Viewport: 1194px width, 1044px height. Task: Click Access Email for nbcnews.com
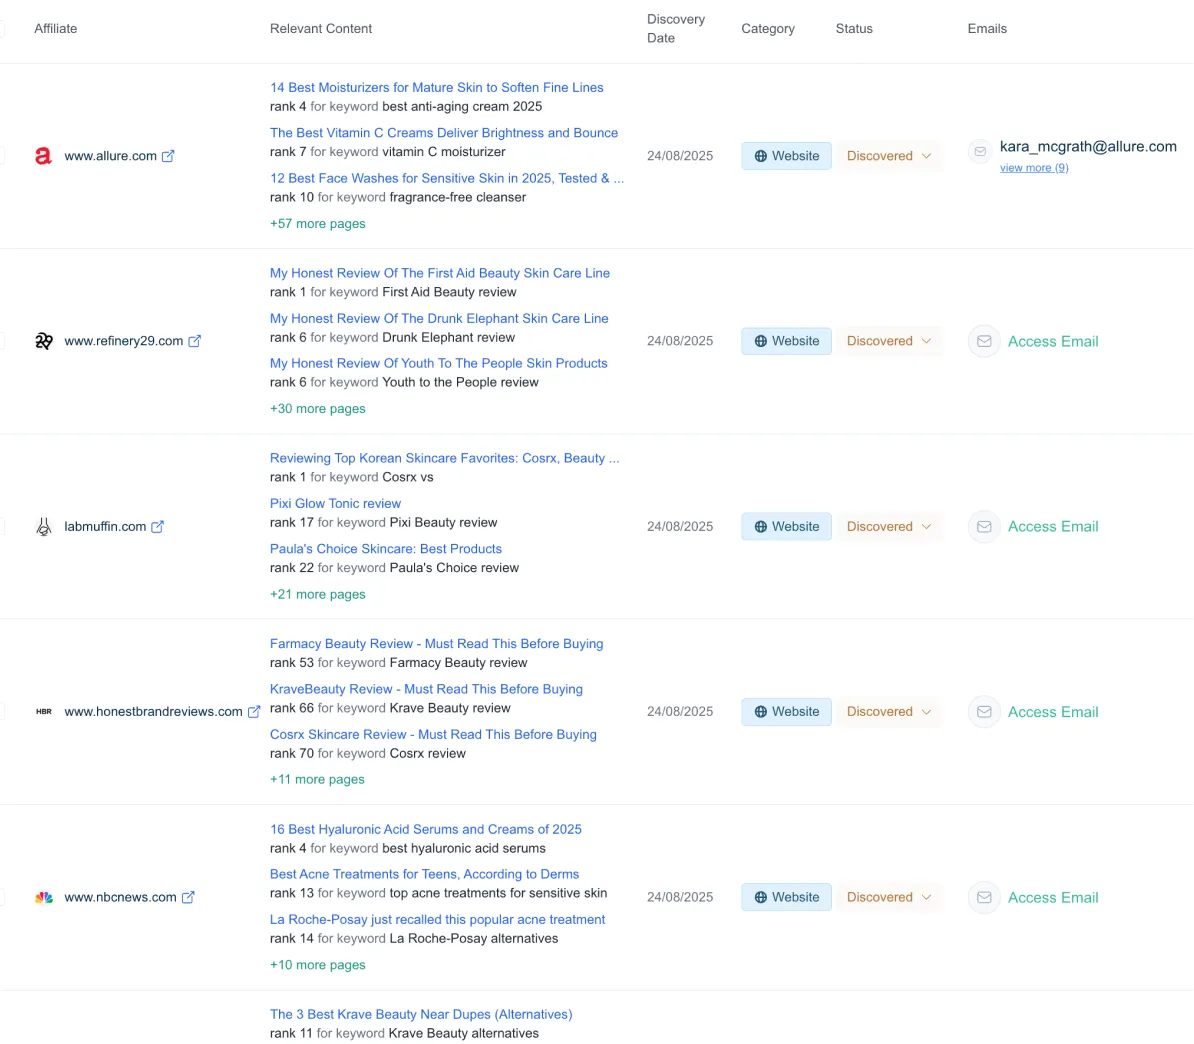[1053, 897]
